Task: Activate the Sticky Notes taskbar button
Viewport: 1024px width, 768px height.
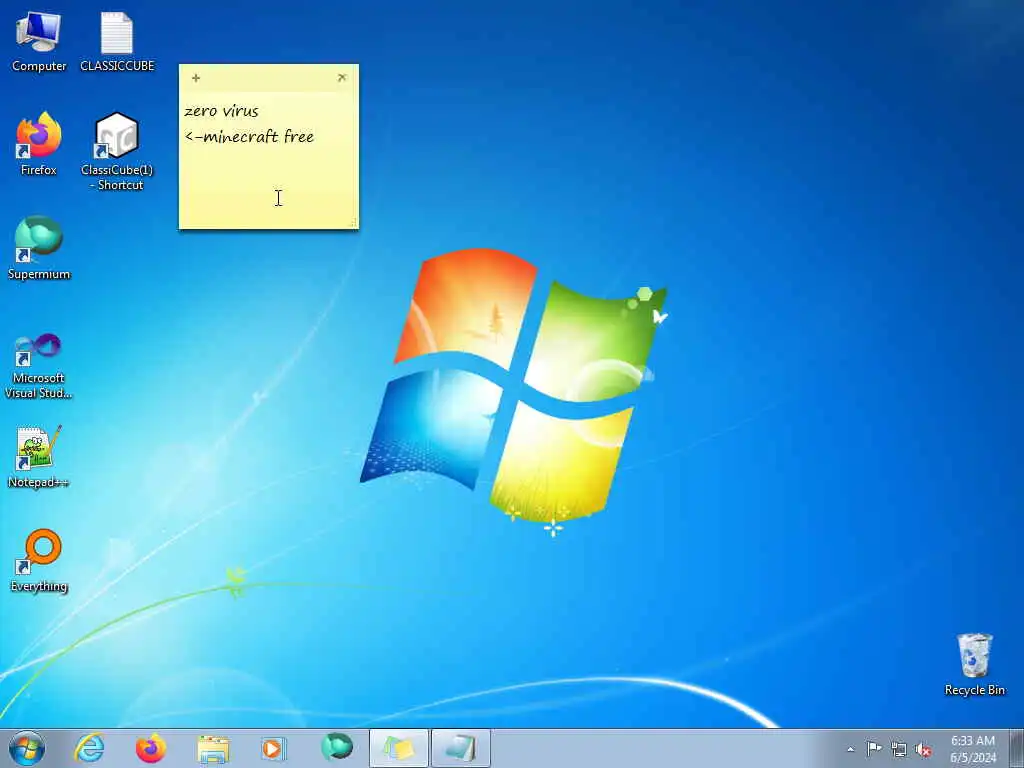Action: coord(399,748)
